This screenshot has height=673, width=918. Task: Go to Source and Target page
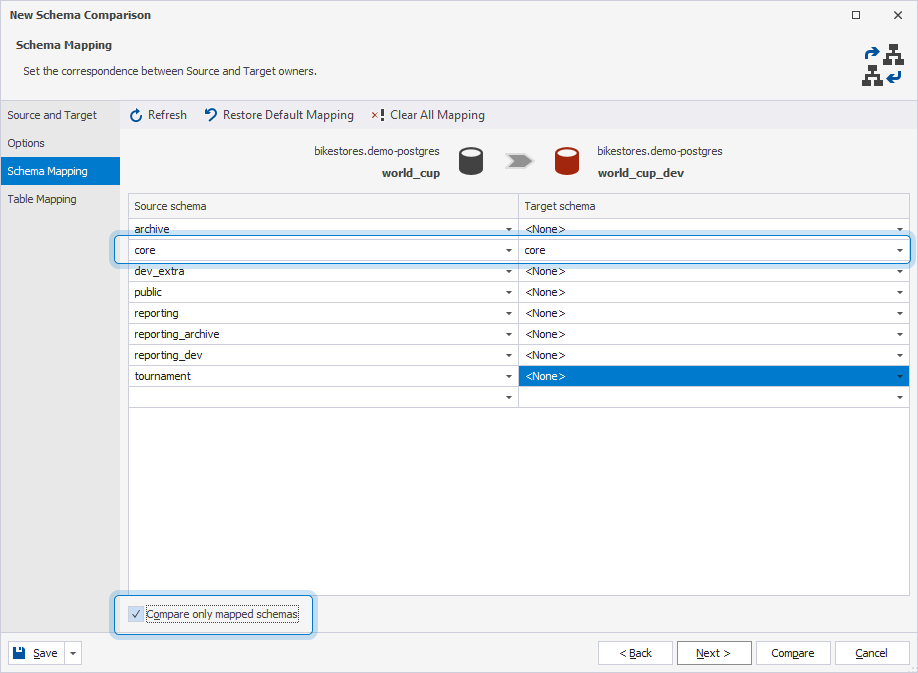click(x=60, y=115)
